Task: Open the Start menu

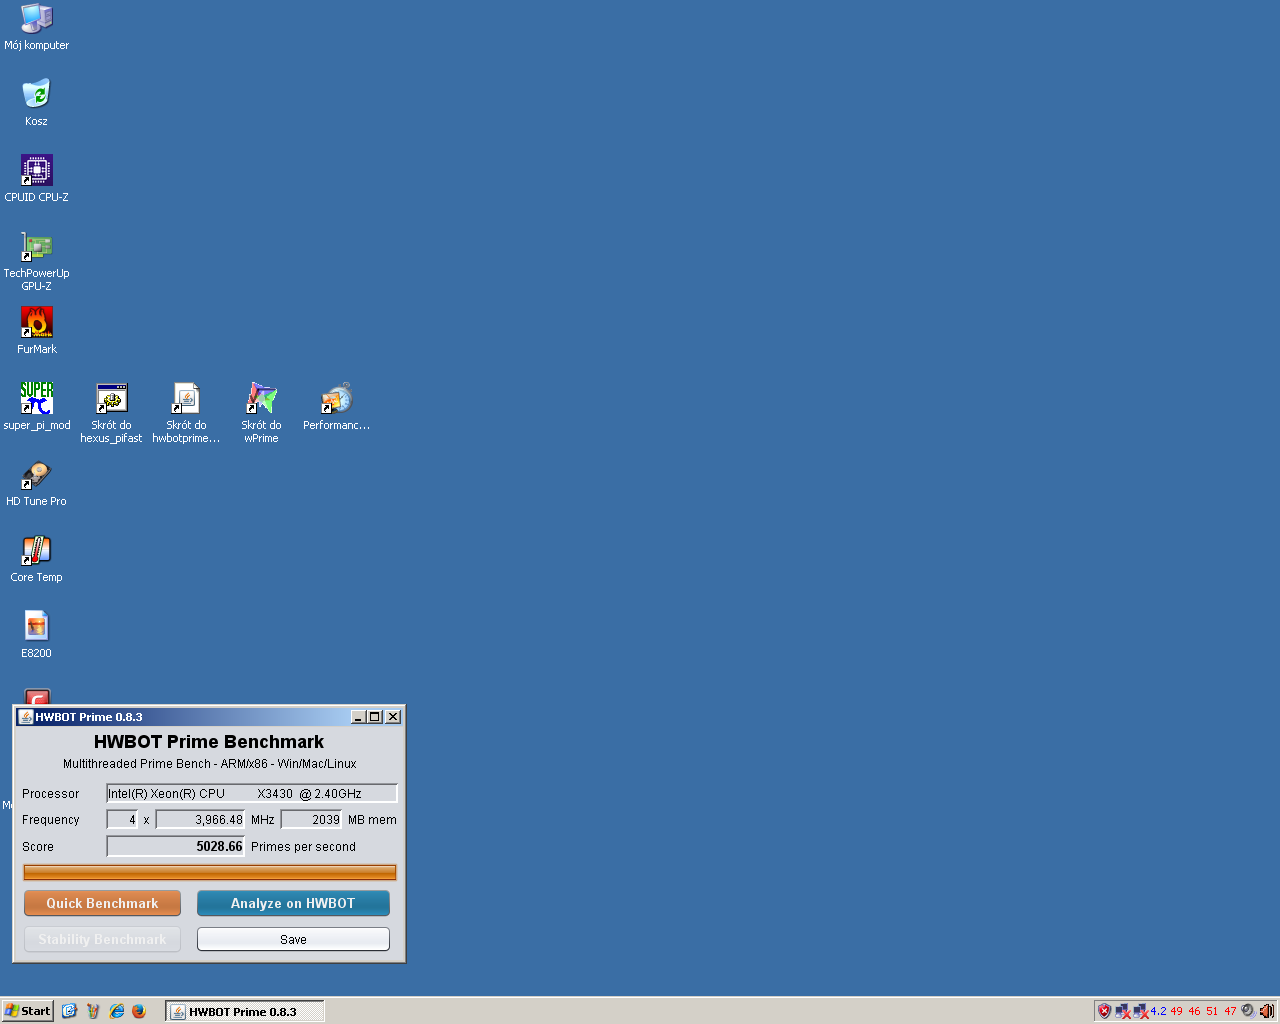Action: (x=27, y=1011)
